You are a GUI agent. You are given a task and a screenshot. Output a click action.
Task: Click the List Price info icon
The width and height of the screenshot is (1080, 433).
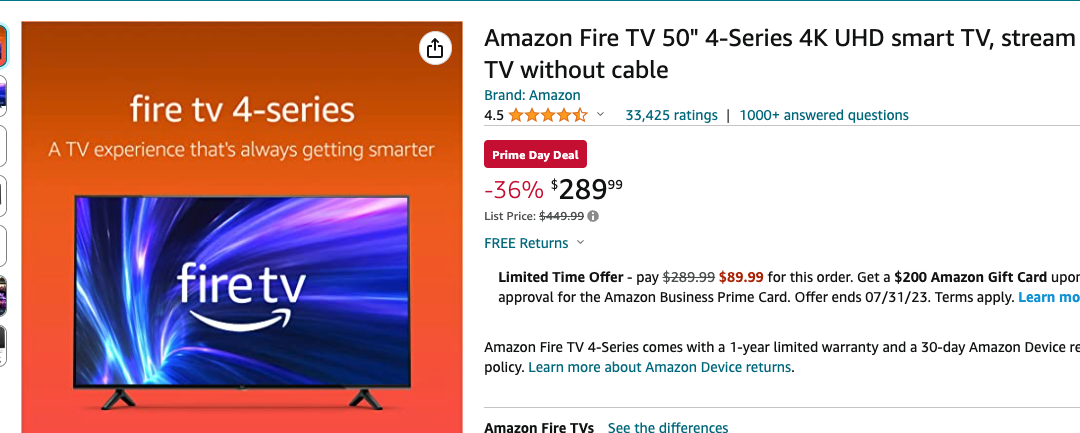(594, 215)
